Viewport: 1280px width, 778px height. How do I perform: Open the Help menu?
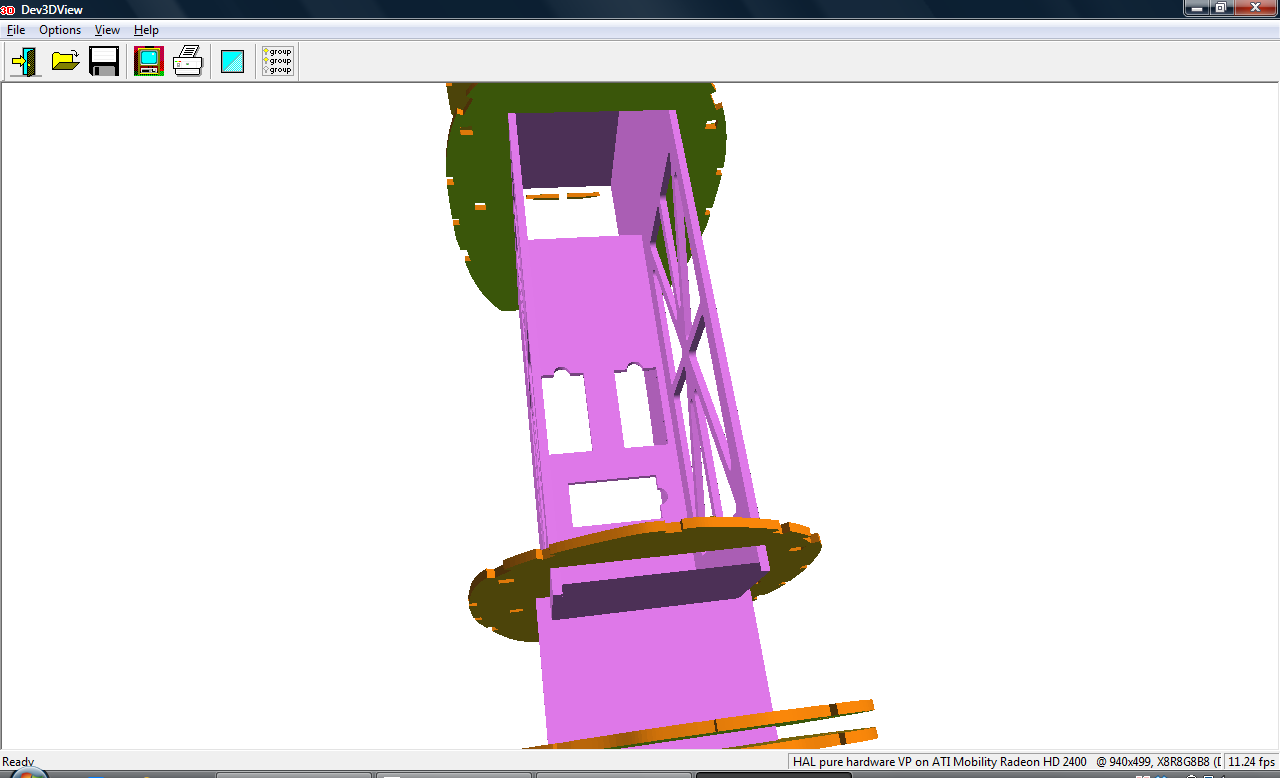146,30
